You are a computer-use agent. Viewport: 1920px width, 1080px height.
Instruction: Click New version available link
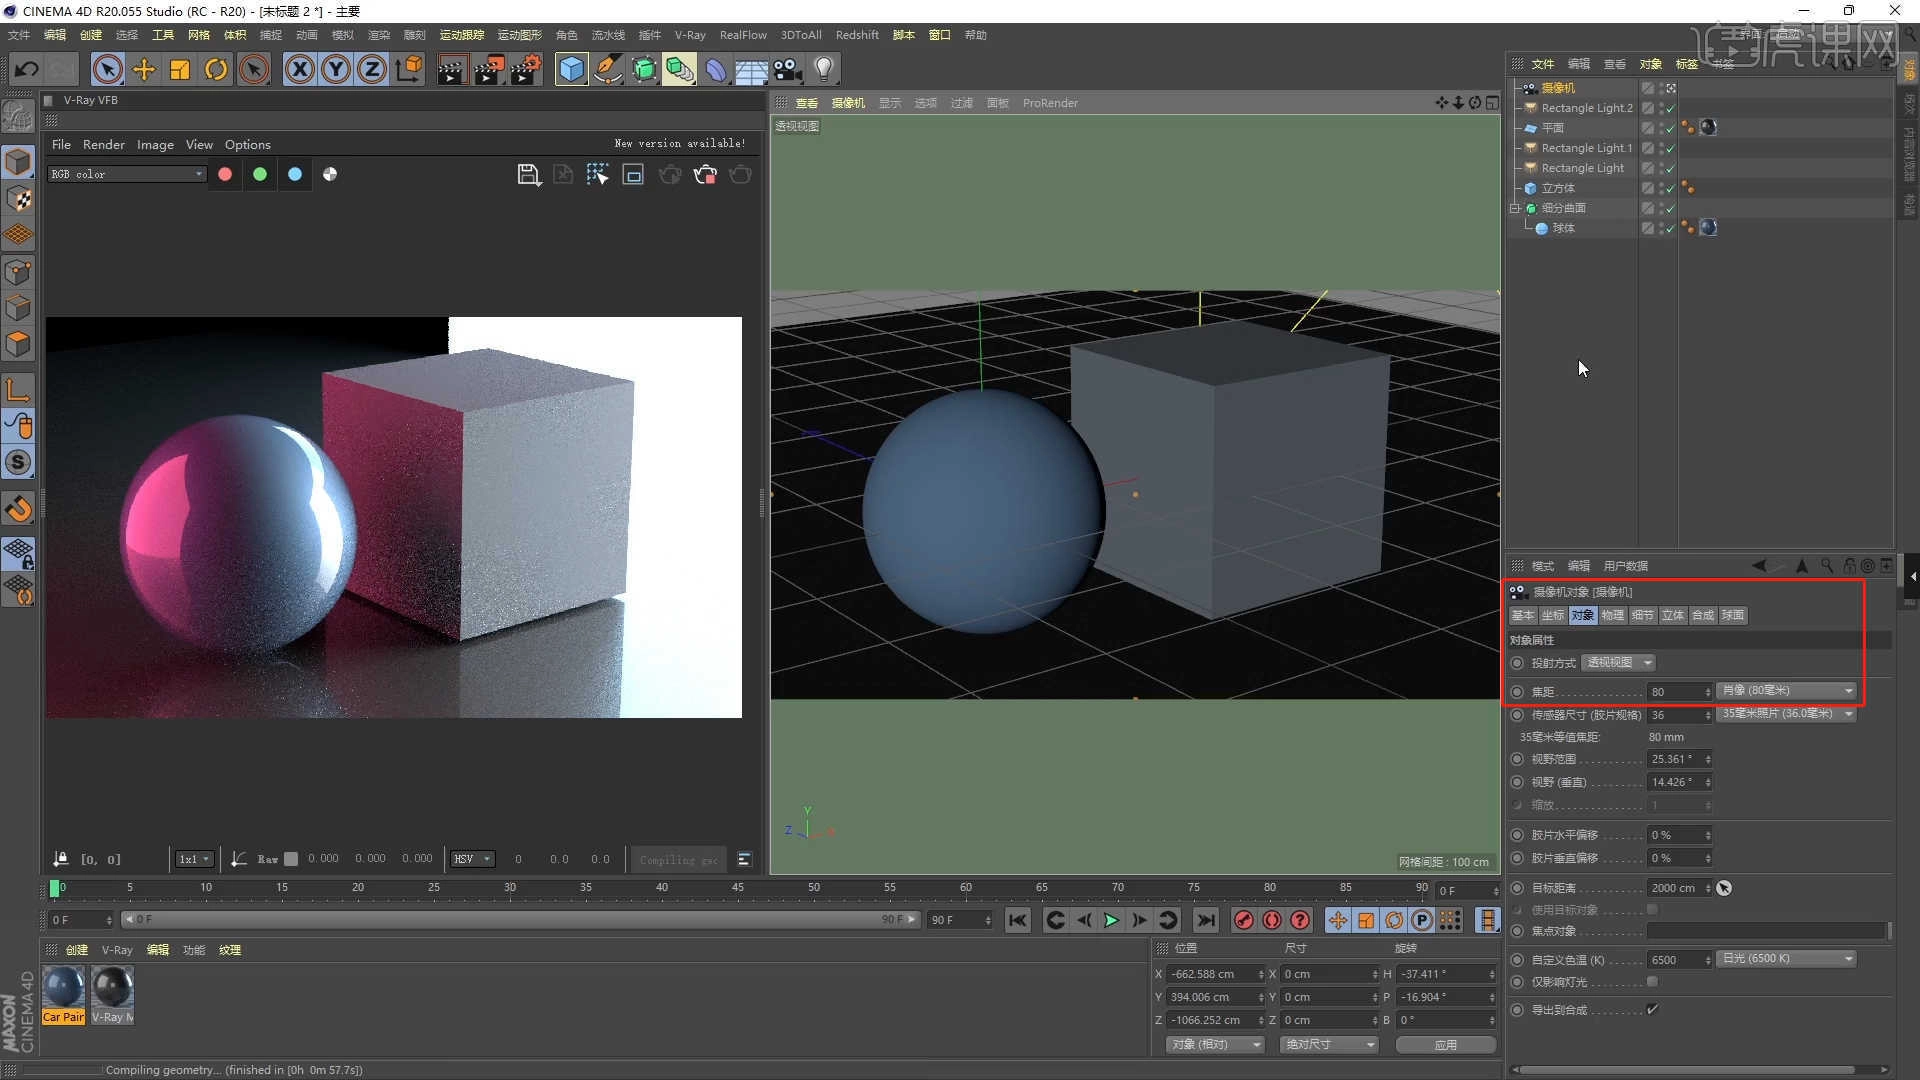pyautogui.click(x=679, y=144)
